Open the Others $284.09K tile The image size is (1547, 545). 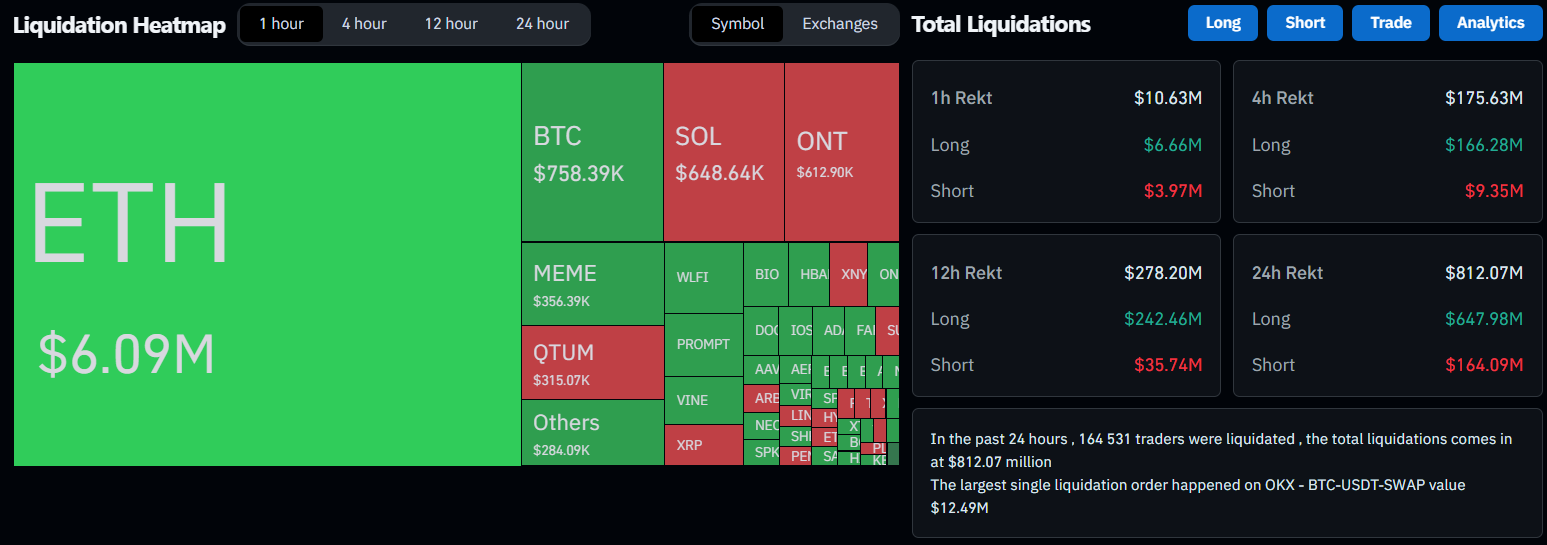pyautogui.click(x=592, y=433)
